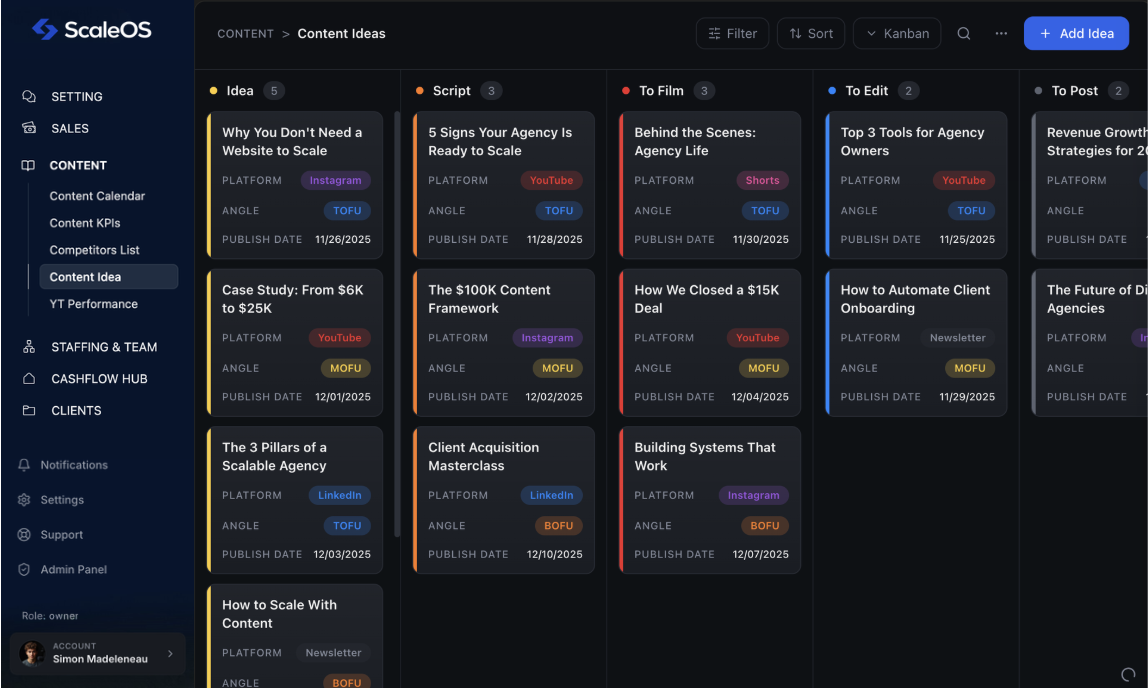Click the Staffing & Team icon
The width and height of the screenshot is (1148, 688).
(x=29, y=347)
